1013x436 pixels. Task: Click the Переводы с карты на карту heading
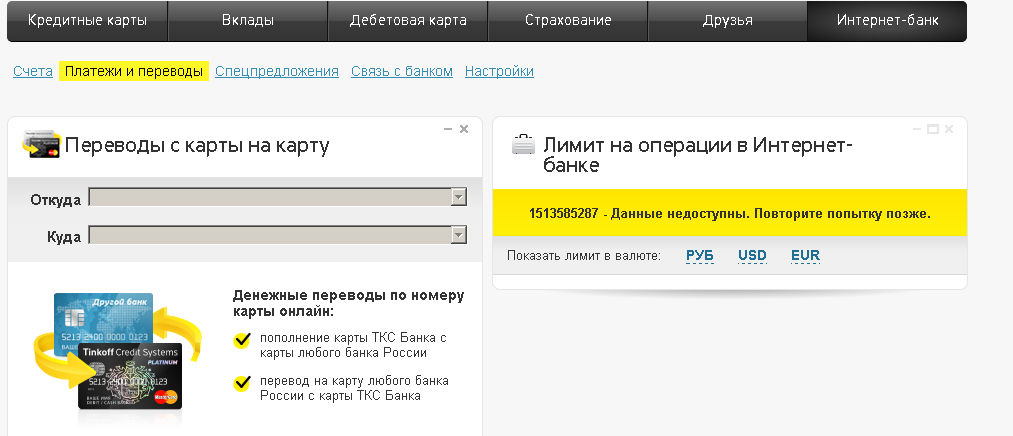[x=197, y=145]
